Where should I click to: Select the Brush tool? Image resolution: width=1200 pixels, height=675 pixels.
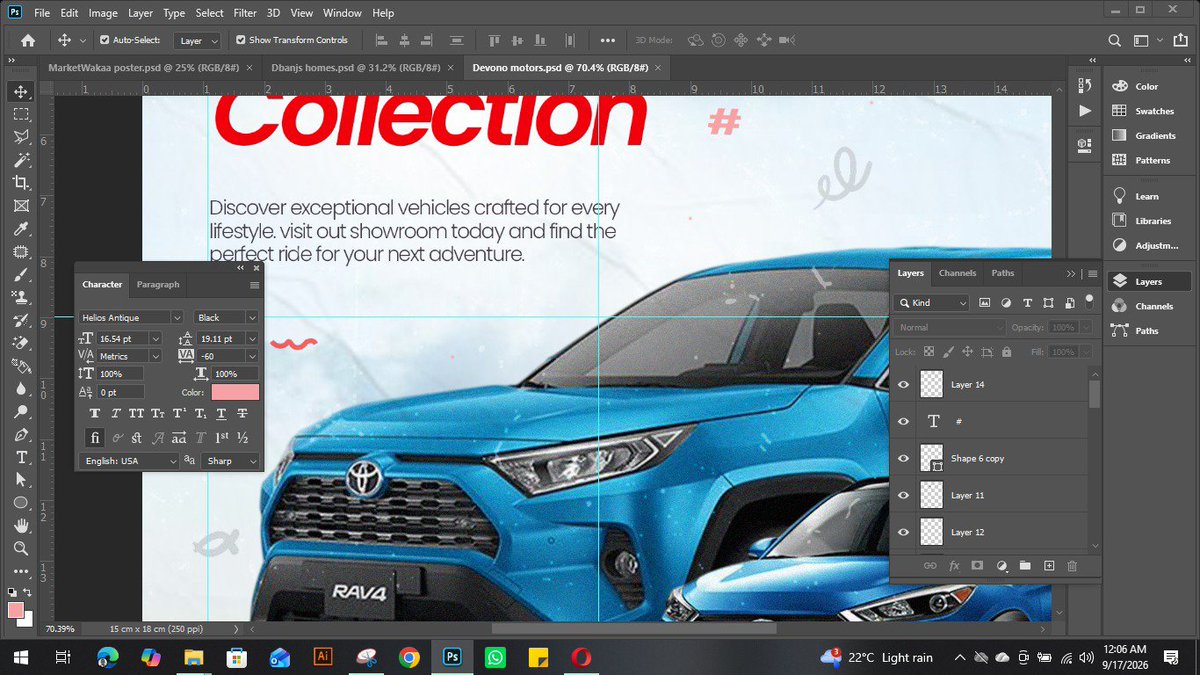[21, 274]
